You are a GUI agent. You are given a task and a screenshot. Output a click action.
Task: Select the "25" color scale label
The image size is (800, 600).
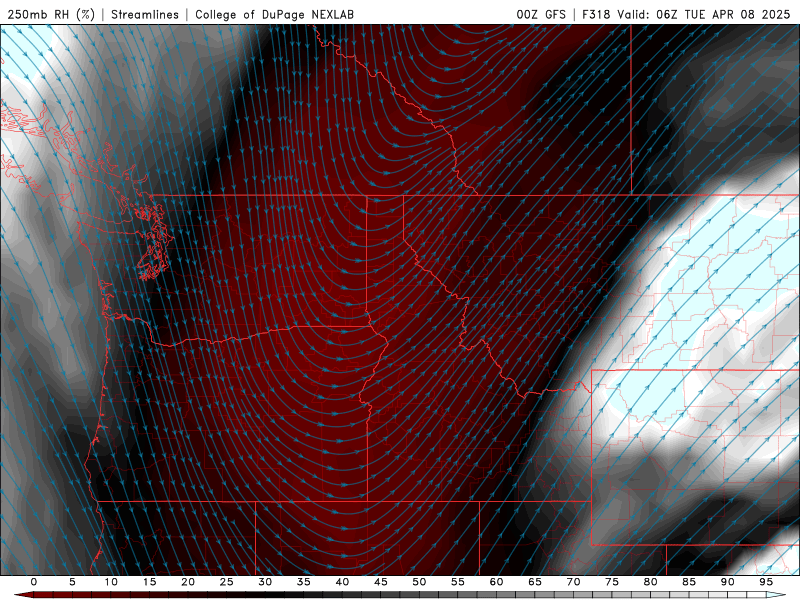point(227,582)
